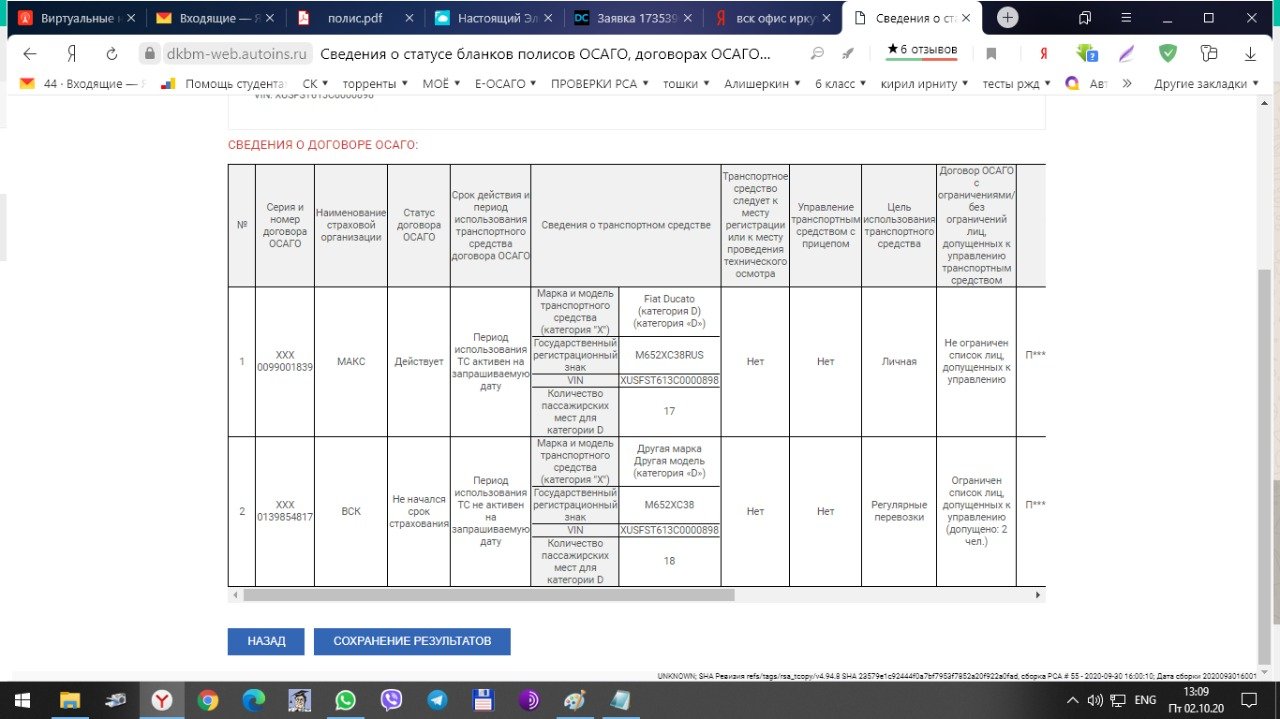Open File Explorer from taskbar
1280x719 pixels.
click(x=70, y=700)
